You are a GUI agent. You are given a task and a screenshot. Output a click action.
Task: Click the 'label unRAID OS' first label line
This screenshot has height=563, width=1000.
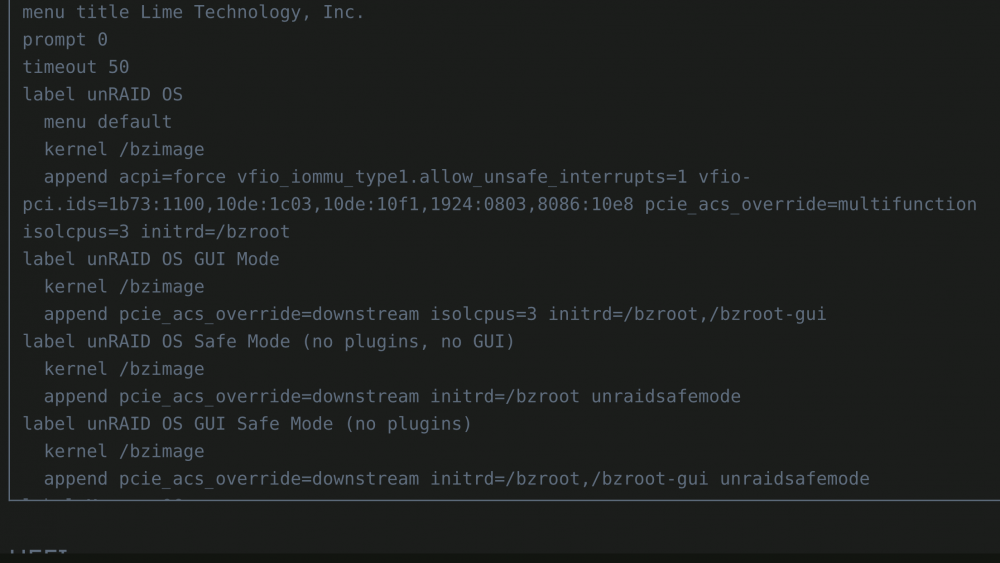click(103, 94)
